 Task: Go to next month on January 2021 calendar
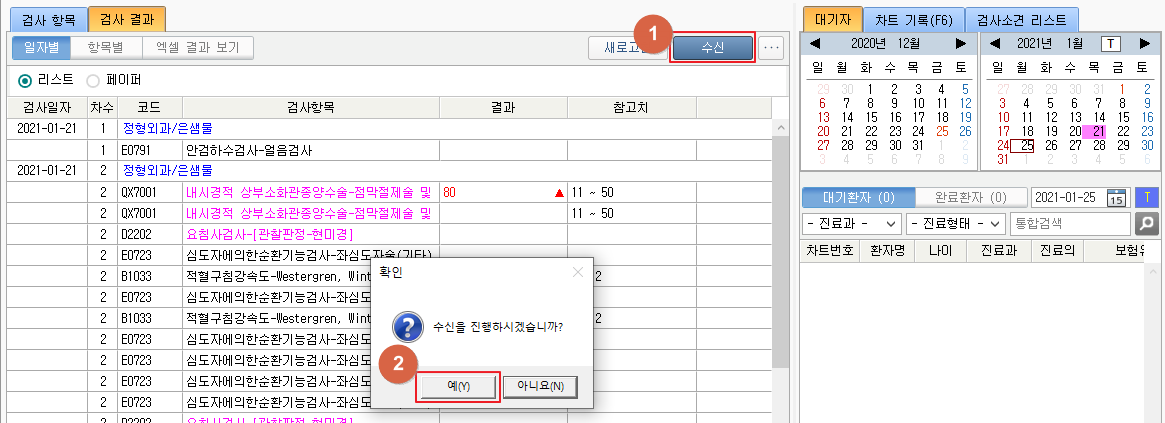click(1143, 43)
